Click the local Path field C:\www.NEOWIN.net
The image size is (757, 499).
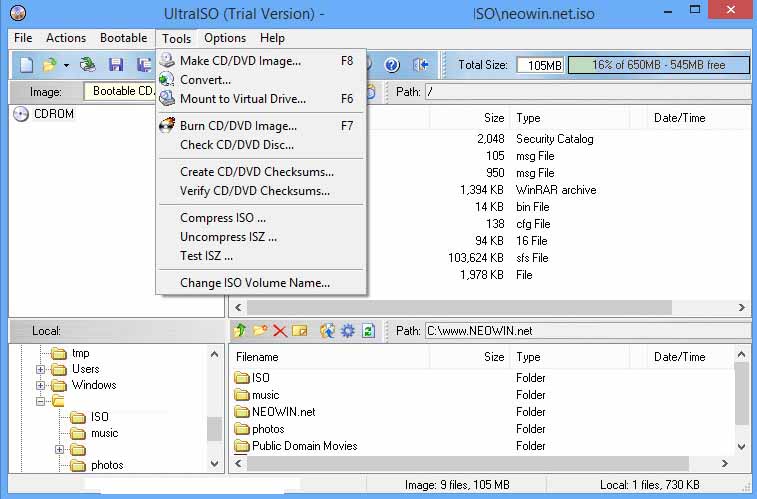pyautogui.click(x=588, y=331)
